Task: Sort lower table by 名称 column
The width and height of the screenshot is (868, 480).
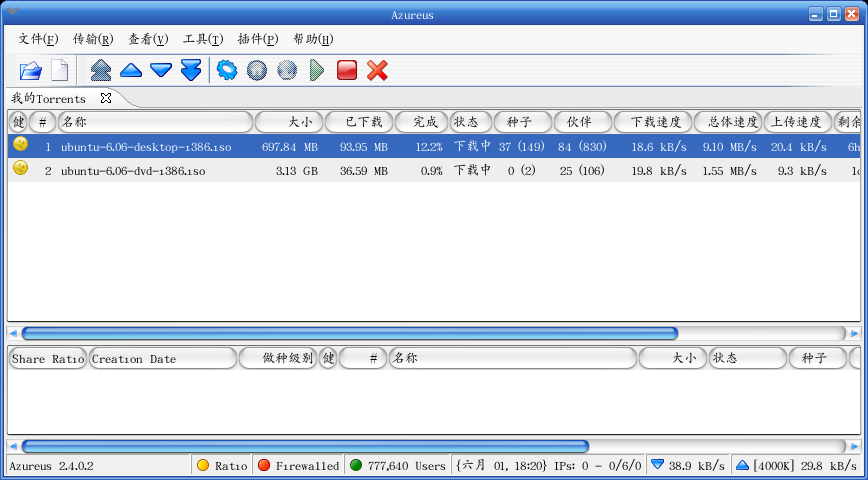Action: [x=513, y=359]
